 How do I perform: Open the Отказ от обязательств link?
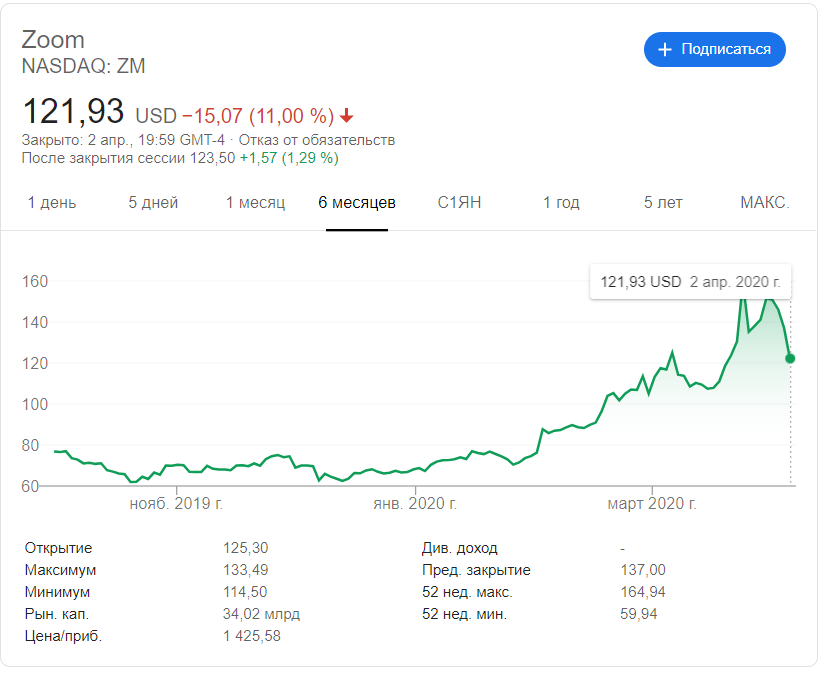pos(316,140)
